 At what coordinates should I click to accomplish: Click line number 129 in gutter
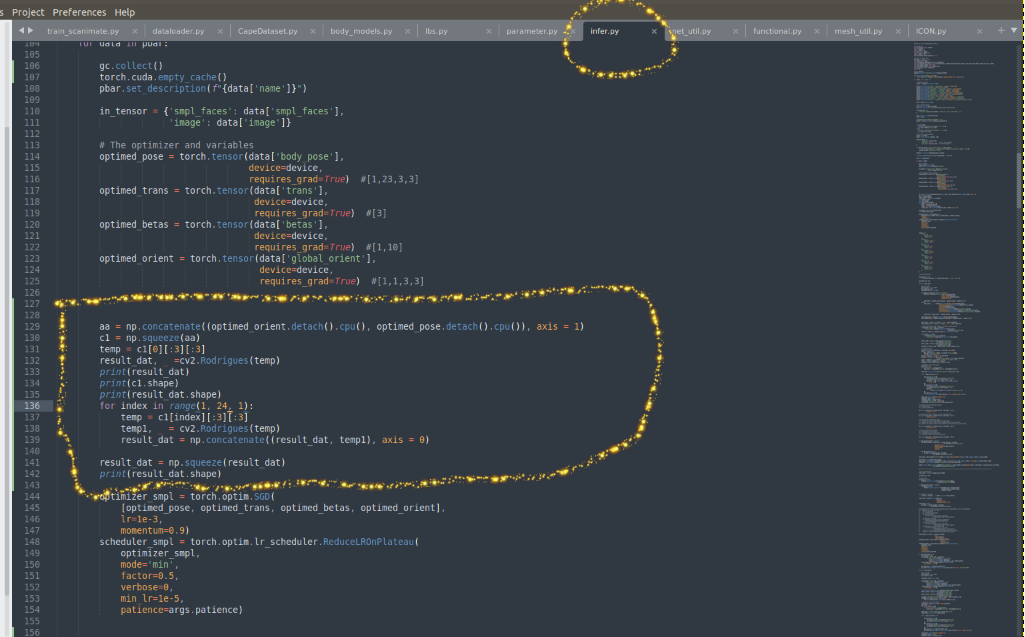[32, 326]
